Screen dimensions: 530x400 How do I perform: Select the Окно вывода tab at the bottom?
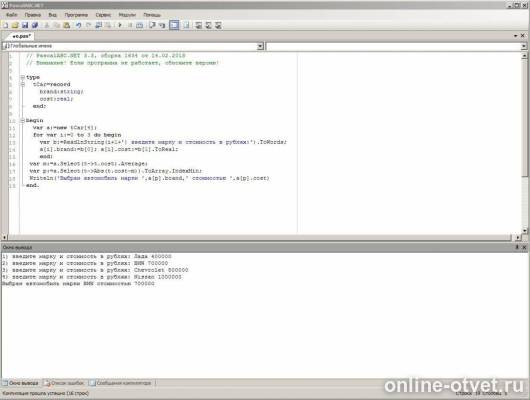click(20, 383)
